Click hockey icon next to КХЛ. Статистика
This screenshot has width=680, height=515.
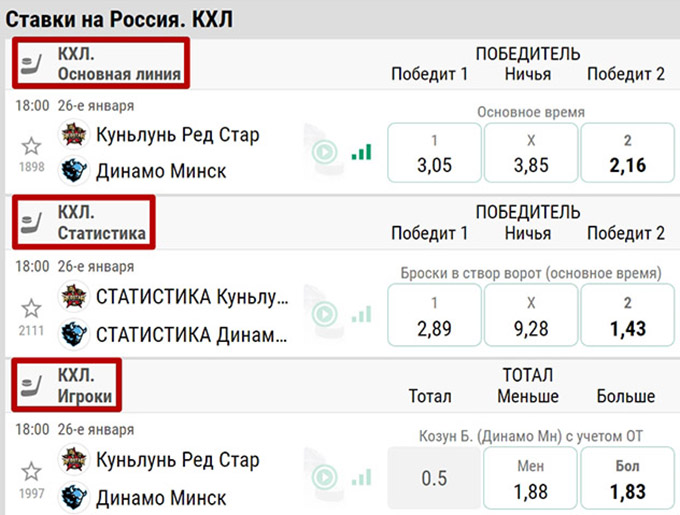click(x=31, y=223)
